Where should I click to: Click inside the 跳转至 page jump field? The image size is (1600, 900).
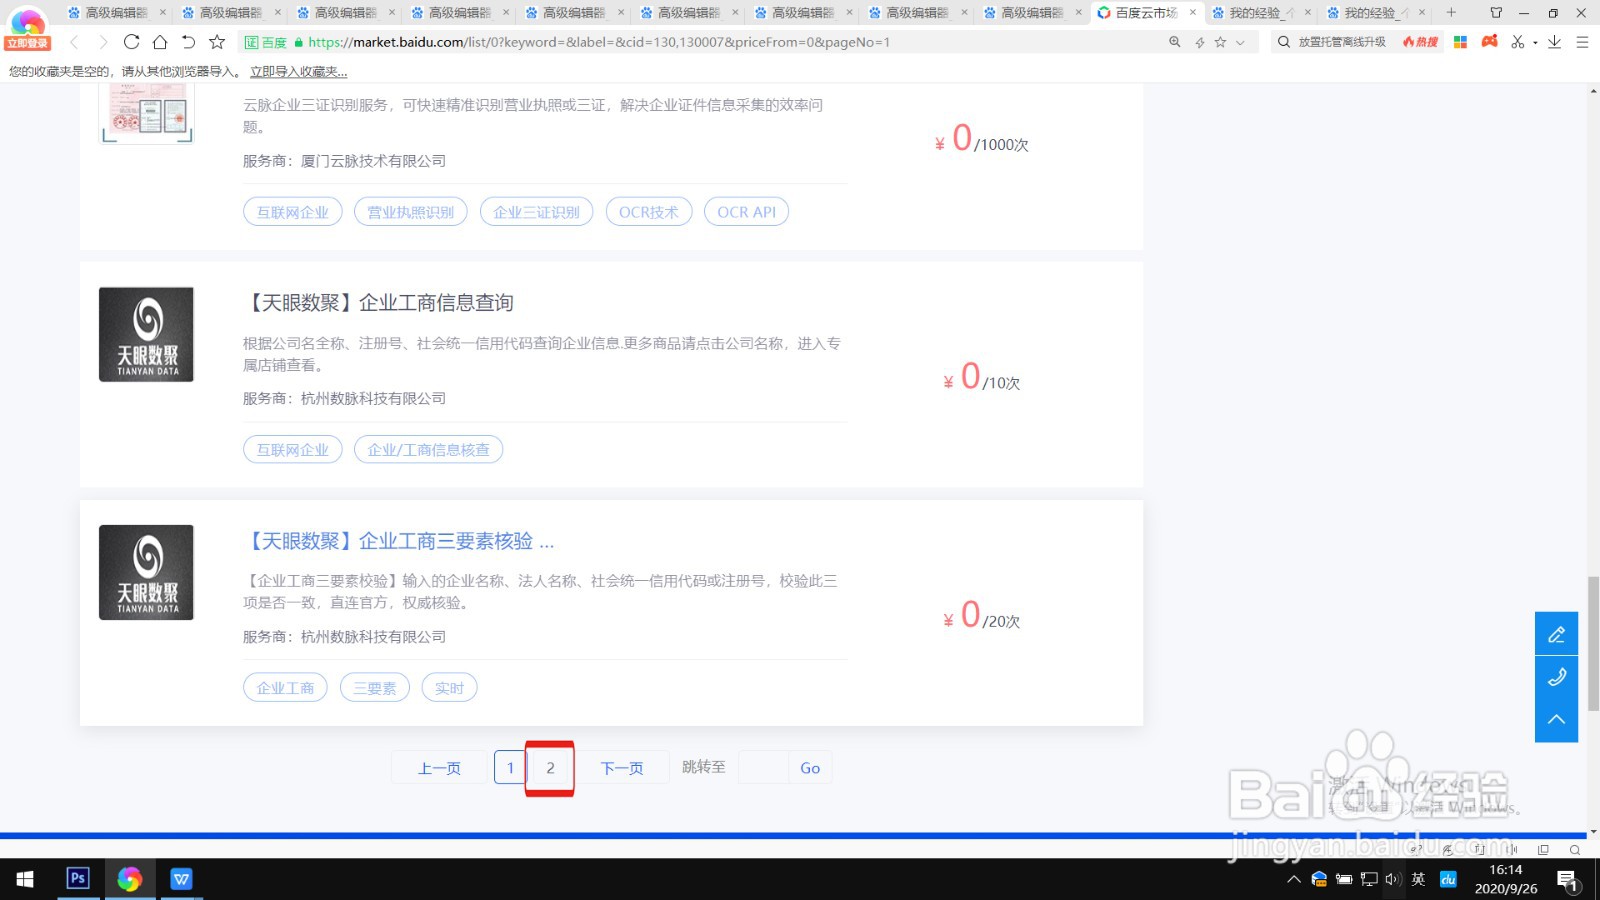pos(762,767)
